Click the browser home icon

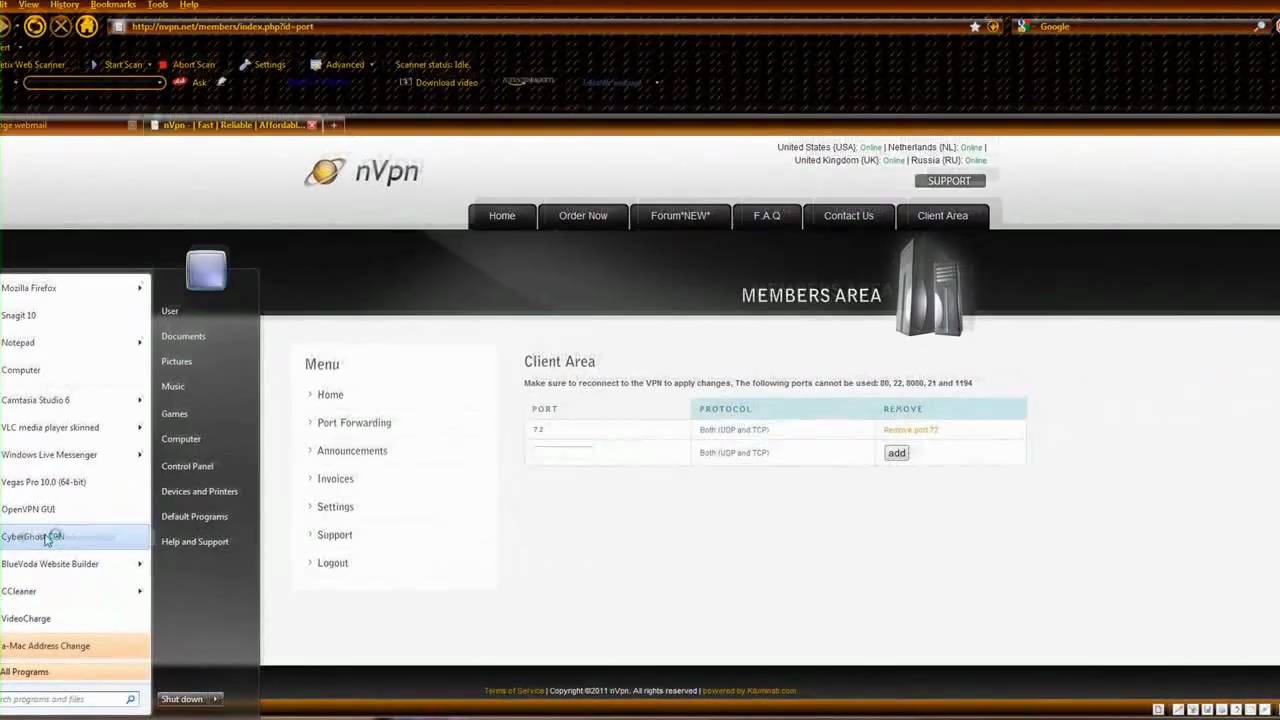click(87, 27)
